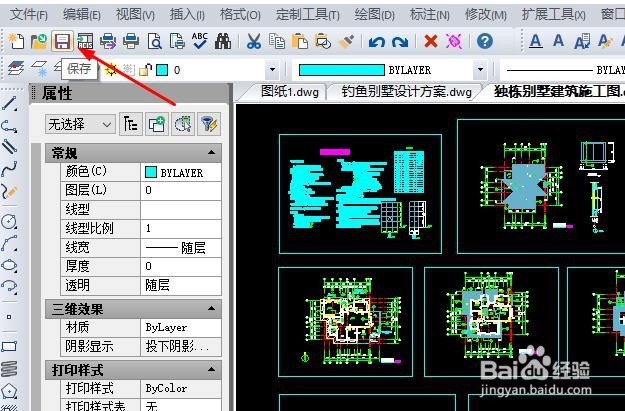Open Print Preview with the magnifier page icon
Screen dimensions: 625x411
[x=154, y=41]
